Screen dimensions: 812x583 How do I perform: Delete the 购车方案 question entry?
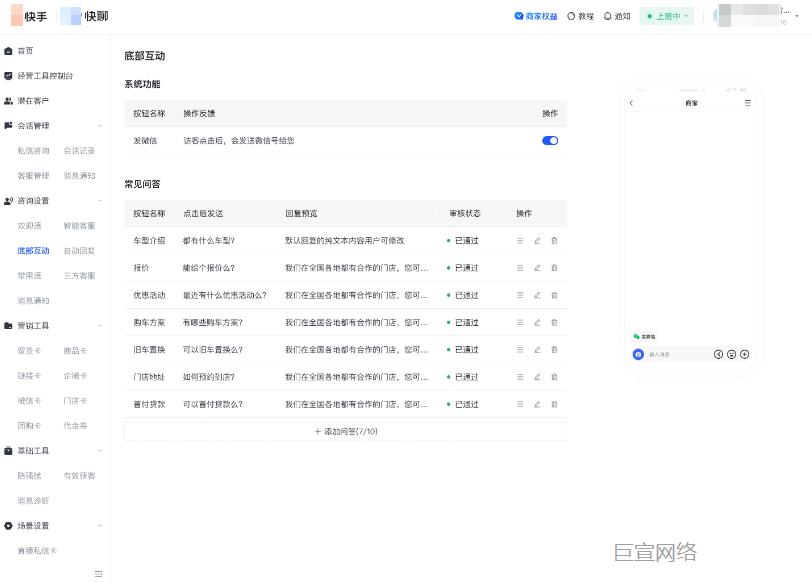[554, 323]
